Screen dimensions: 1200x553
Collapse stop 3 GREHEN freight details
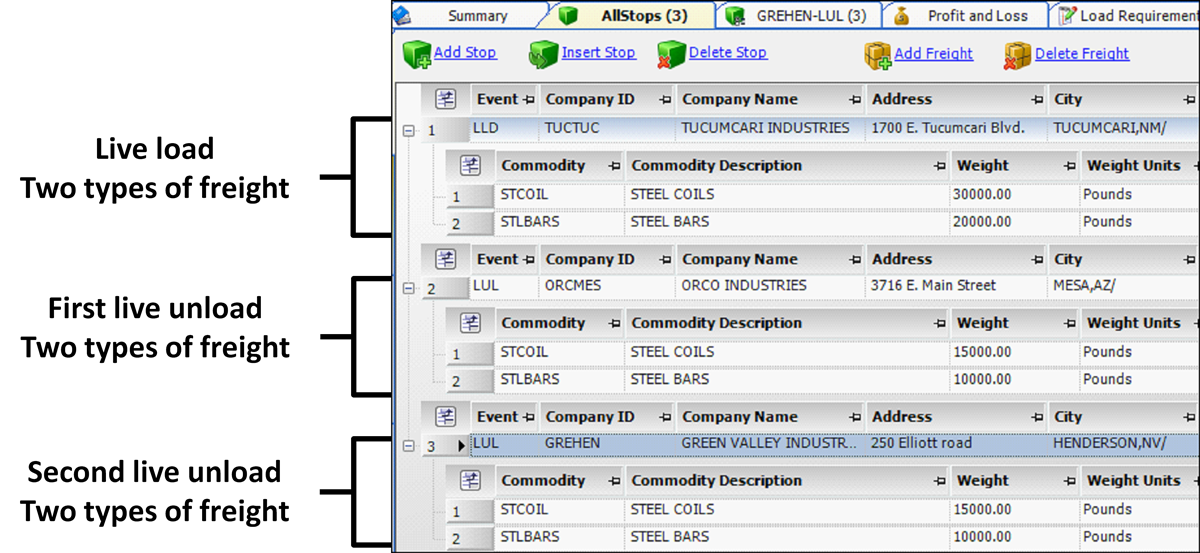click(x=408, y=446)
